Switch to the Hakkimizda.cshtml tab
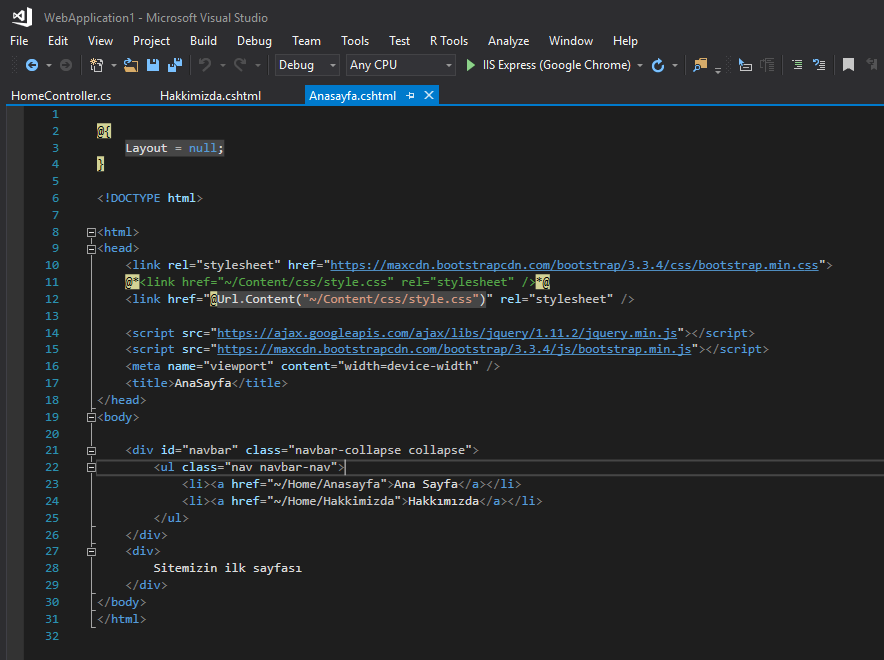884x660 pixels. (210, 96)
